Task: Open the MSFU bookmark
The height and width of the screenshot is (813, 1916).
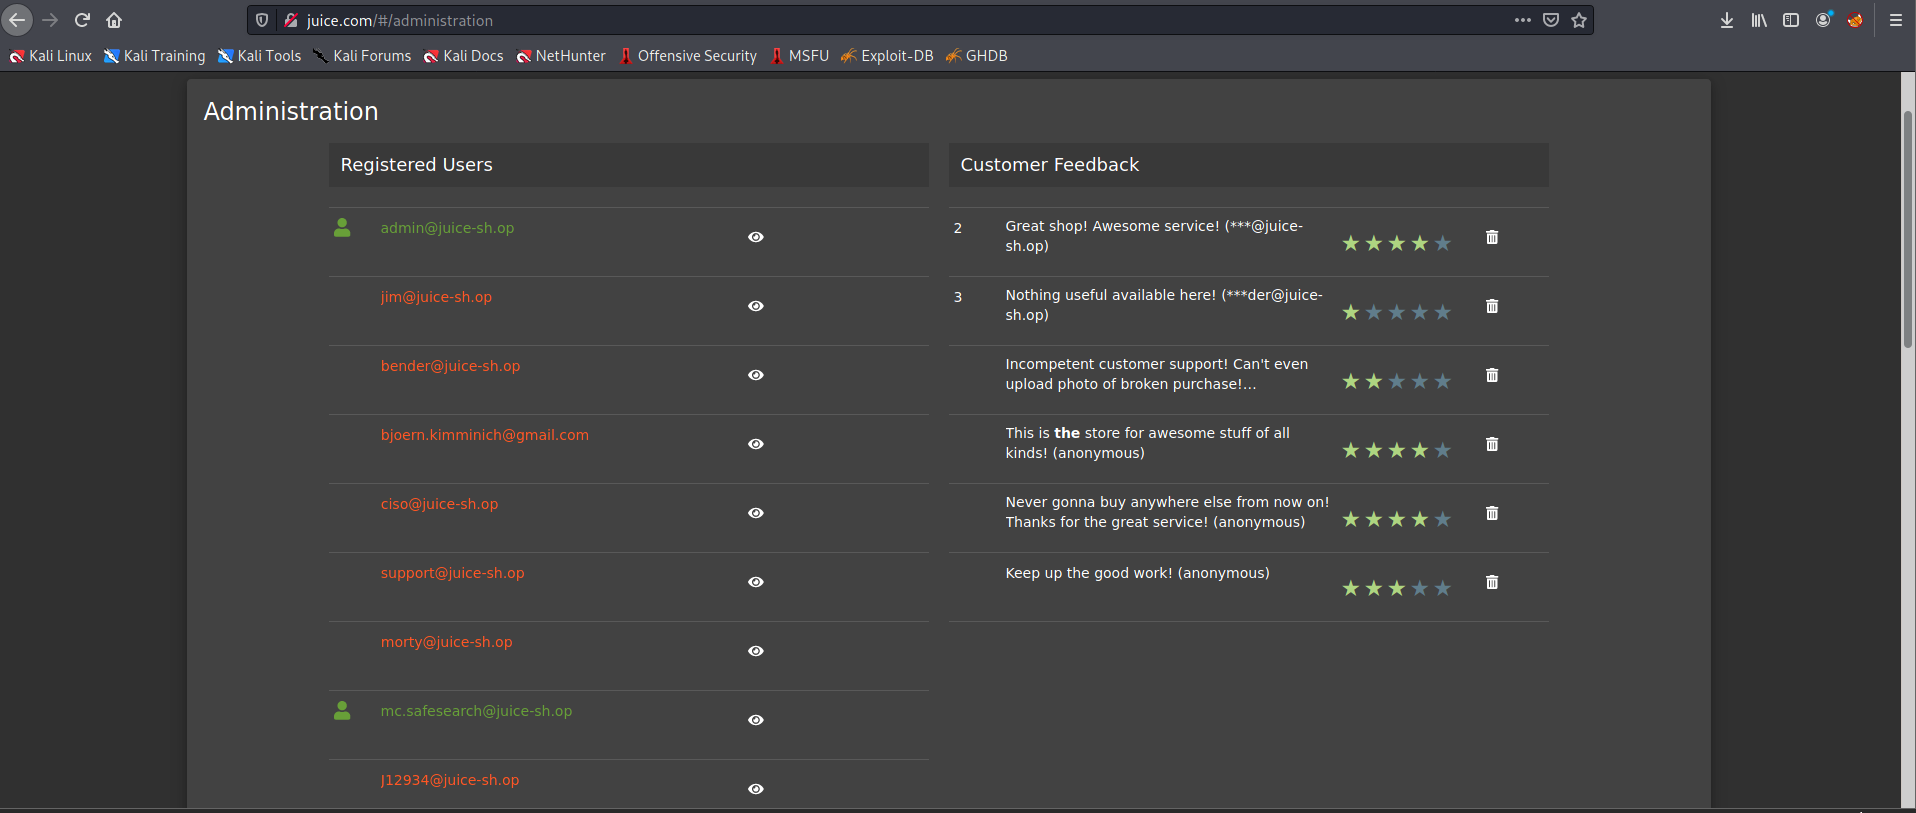Action: (x=800, y=56)
